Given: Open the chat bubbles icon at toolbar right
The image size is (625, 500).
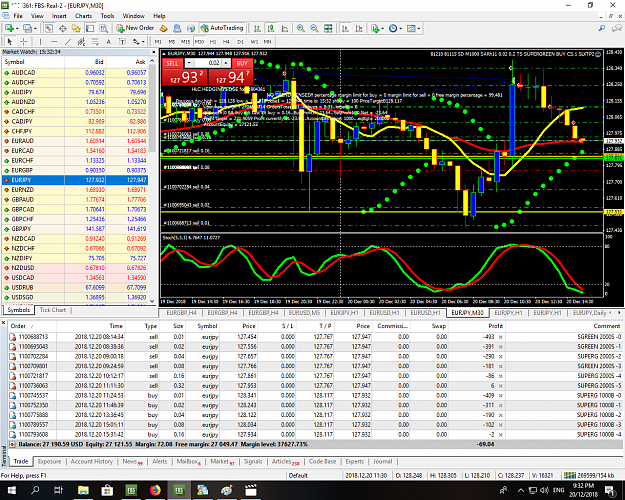Looking at the screenshot, I should (x=617, y=28).
